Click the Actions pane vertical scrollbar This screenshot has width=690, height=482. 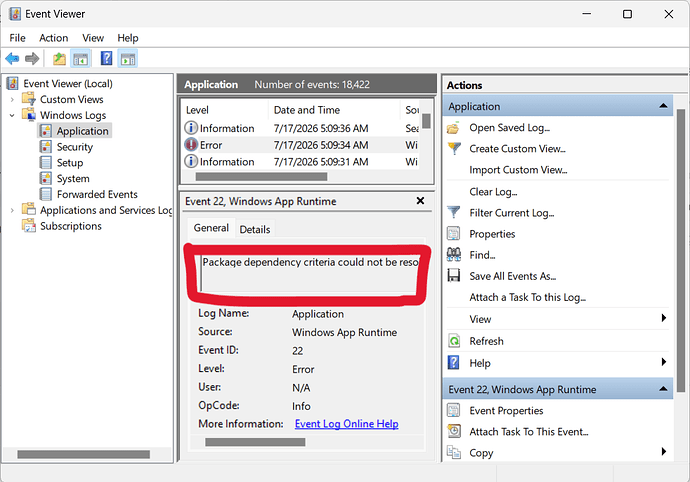point(681,251)
